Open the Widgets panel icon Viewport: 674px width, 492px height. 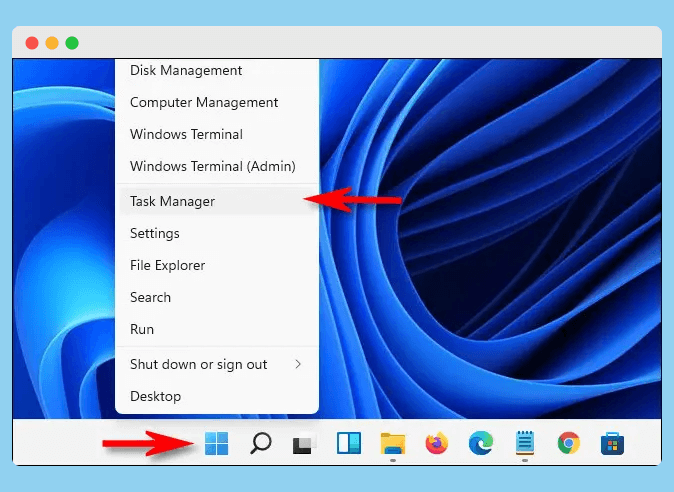pos(347,443)
